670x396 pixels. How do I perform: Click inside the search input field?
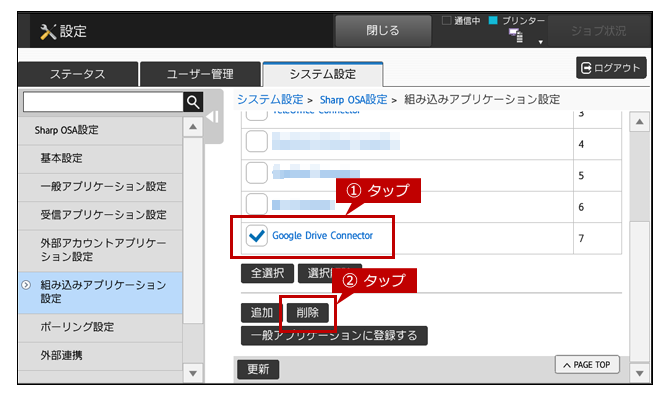[103, 102]
